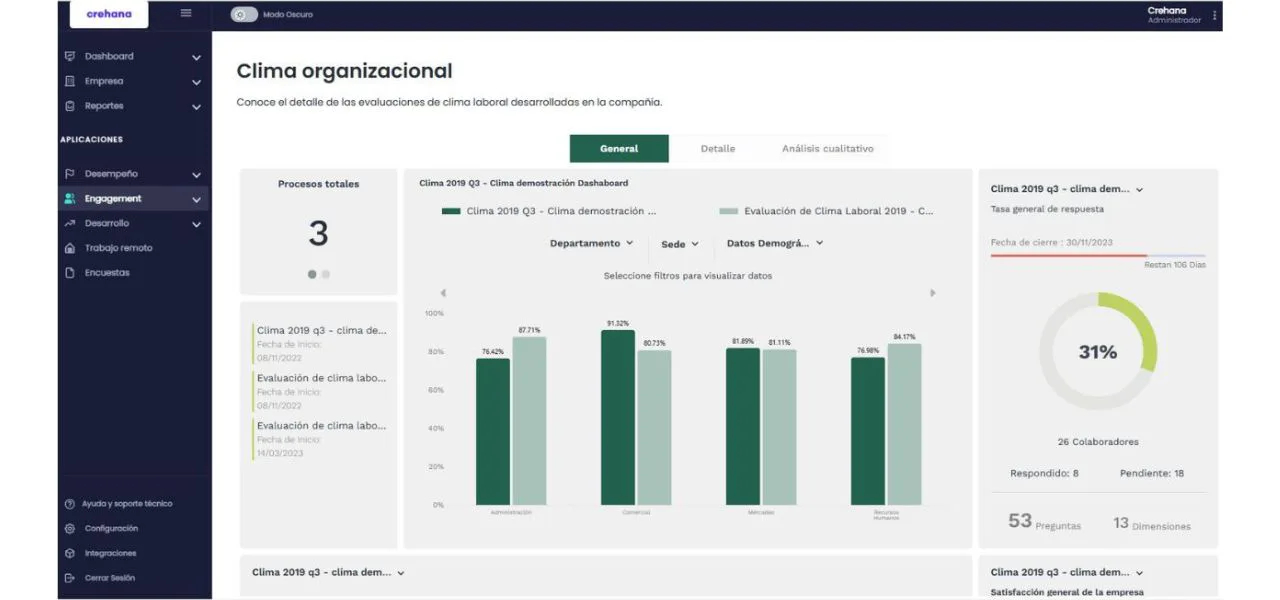Open the Análisis cualitativo tab
1280x600 pixels.
tap(828, 148)
